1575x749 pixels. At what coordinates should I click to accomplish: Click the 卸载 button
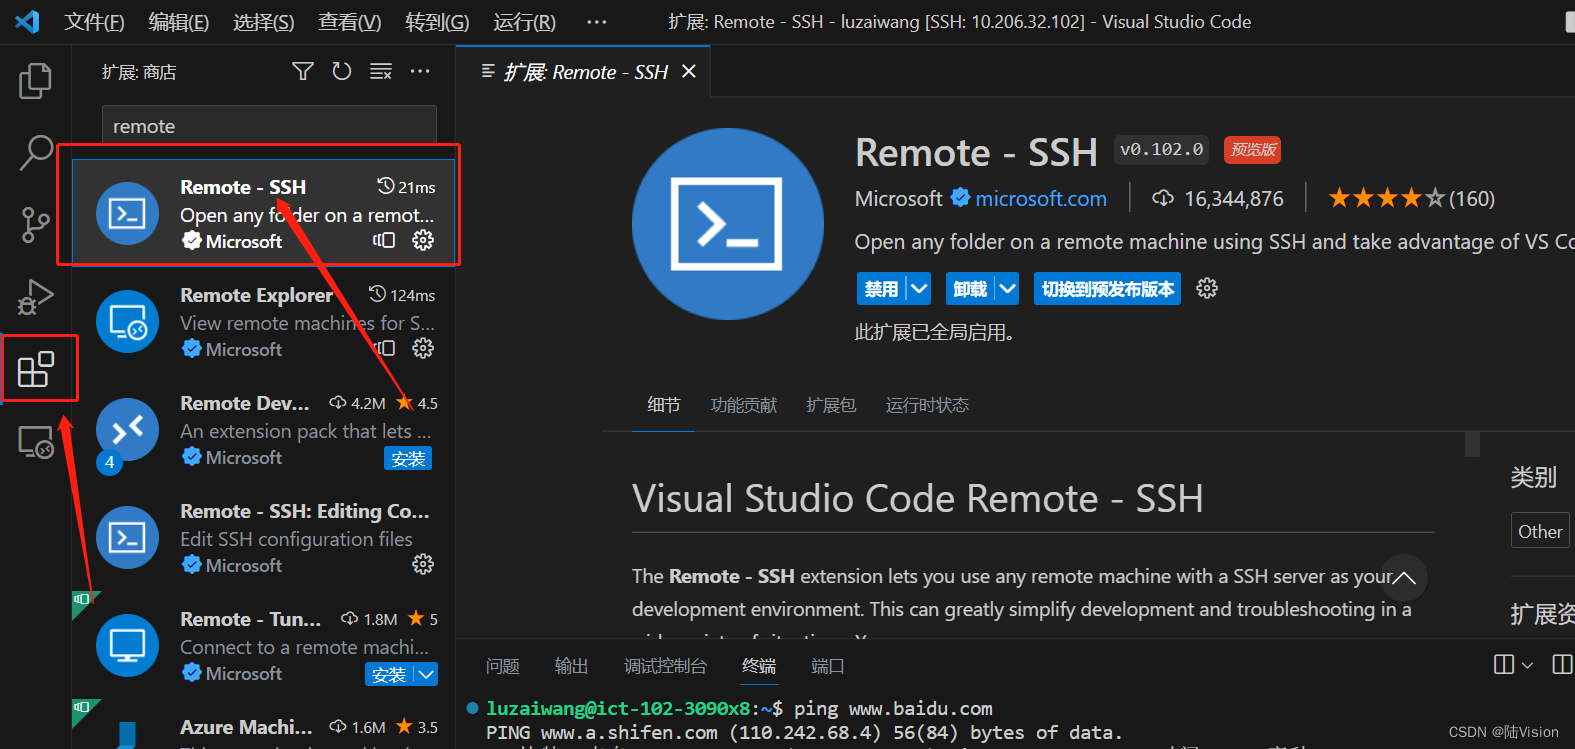[969, 289]
